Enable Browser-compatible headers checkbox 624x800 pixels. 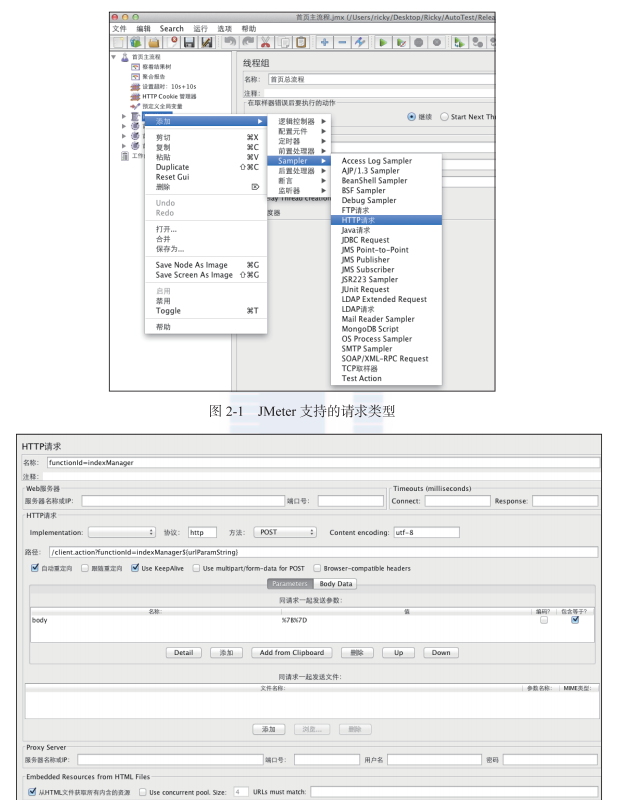(x=317, y=568)
